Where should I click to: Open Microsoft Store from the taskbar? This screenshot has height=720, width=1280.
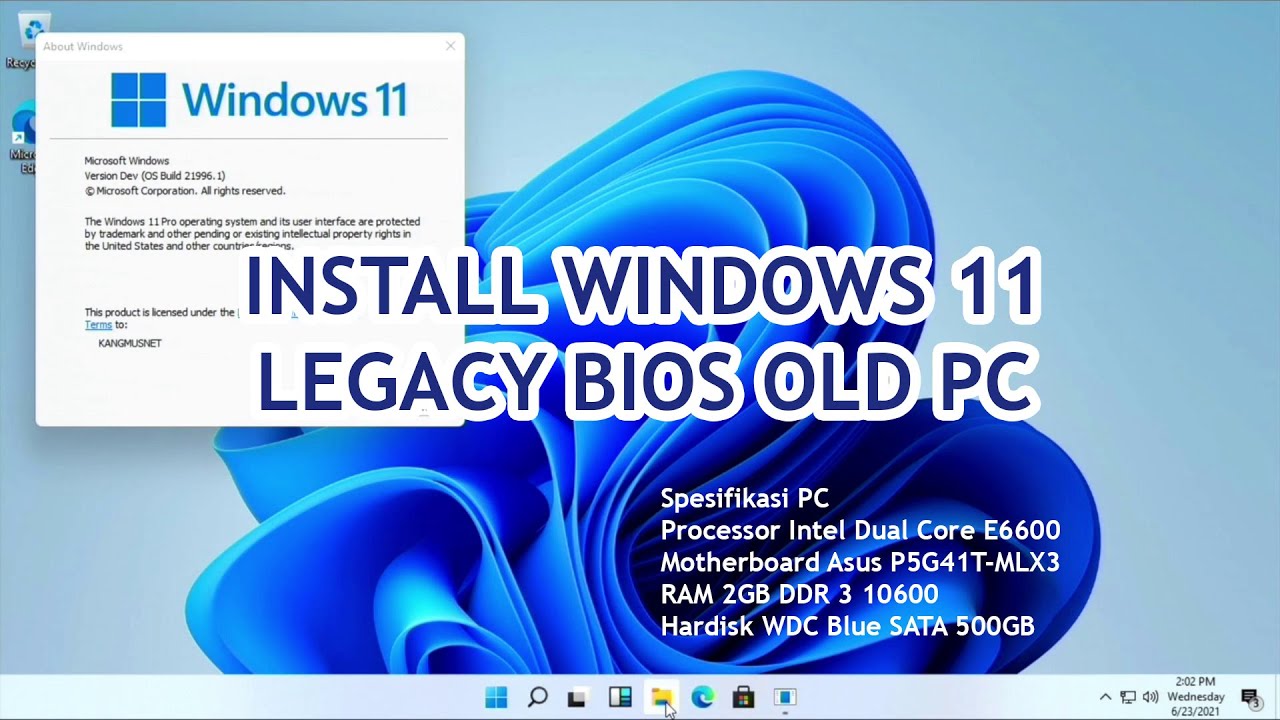tap(743, 697)
